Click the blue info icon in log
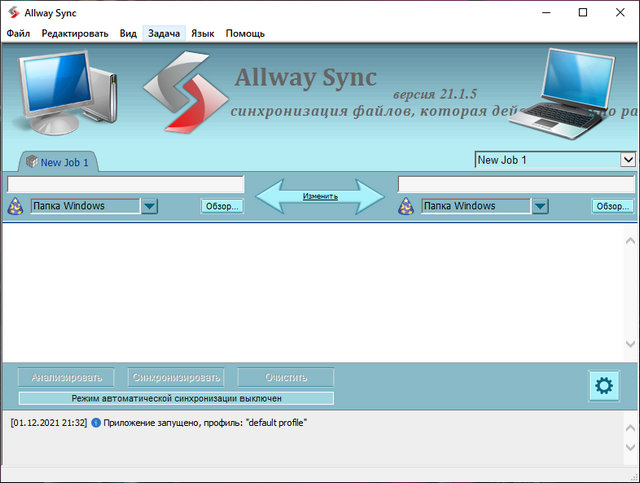640x483 pixels. (96, 423)
